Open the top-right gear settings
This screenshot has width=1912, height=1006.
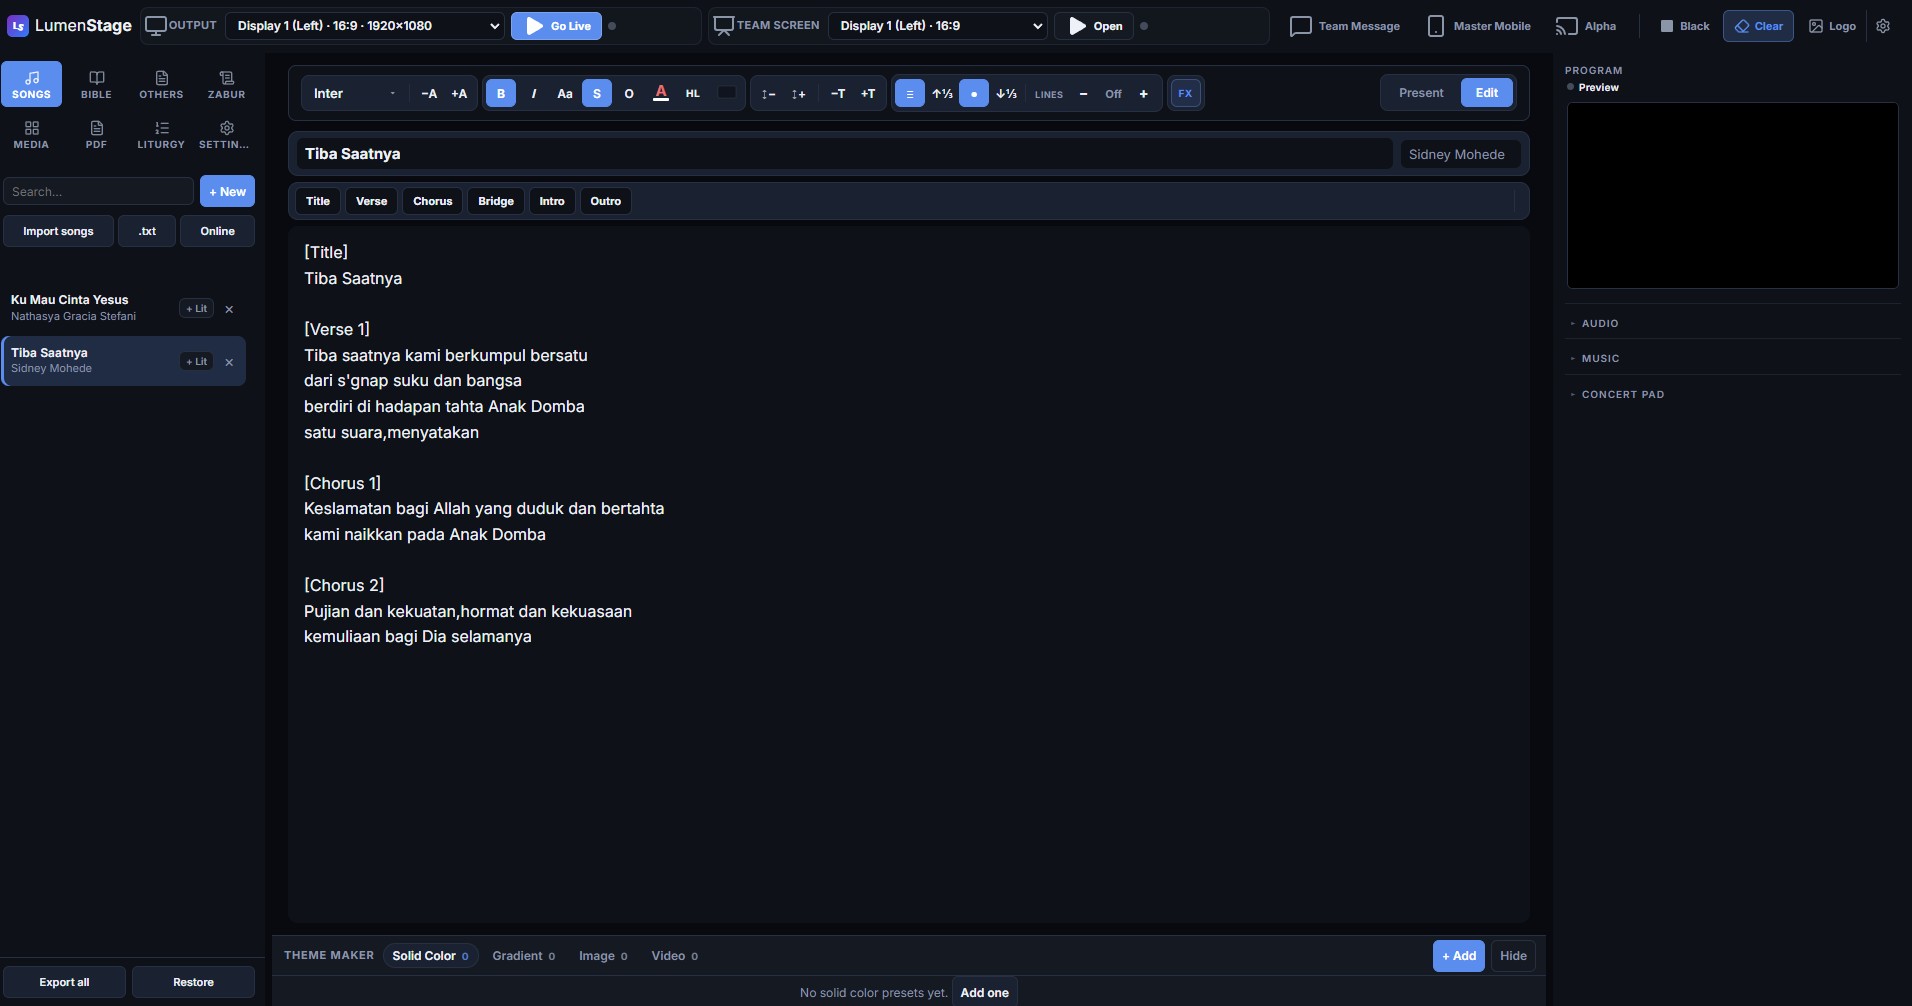tap(1883, 26)
